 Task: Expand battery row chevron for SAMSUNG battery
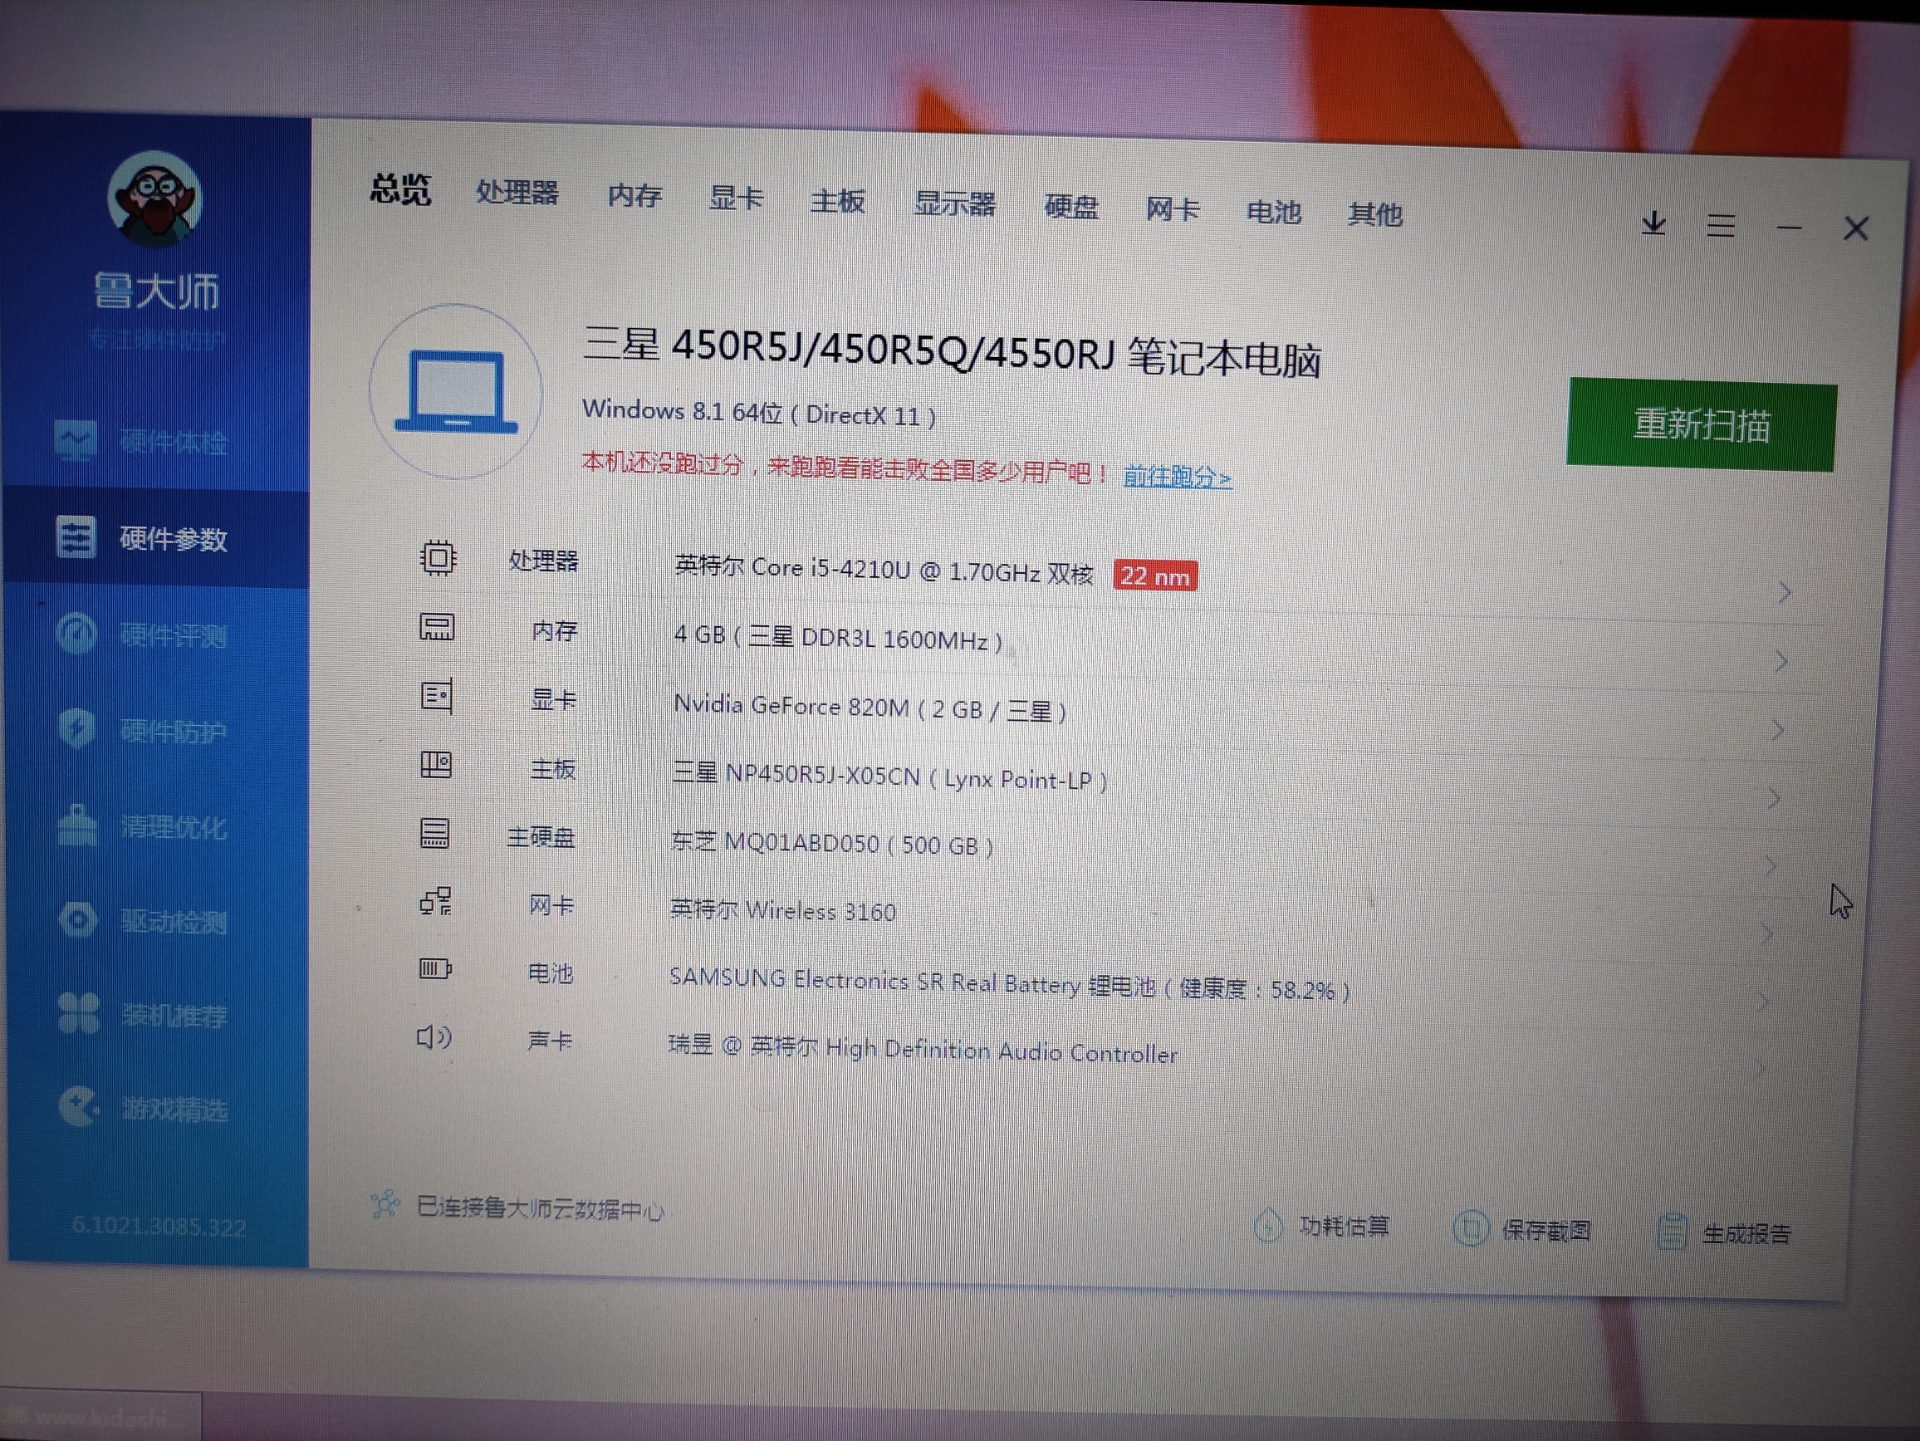click(1764, 1001)
